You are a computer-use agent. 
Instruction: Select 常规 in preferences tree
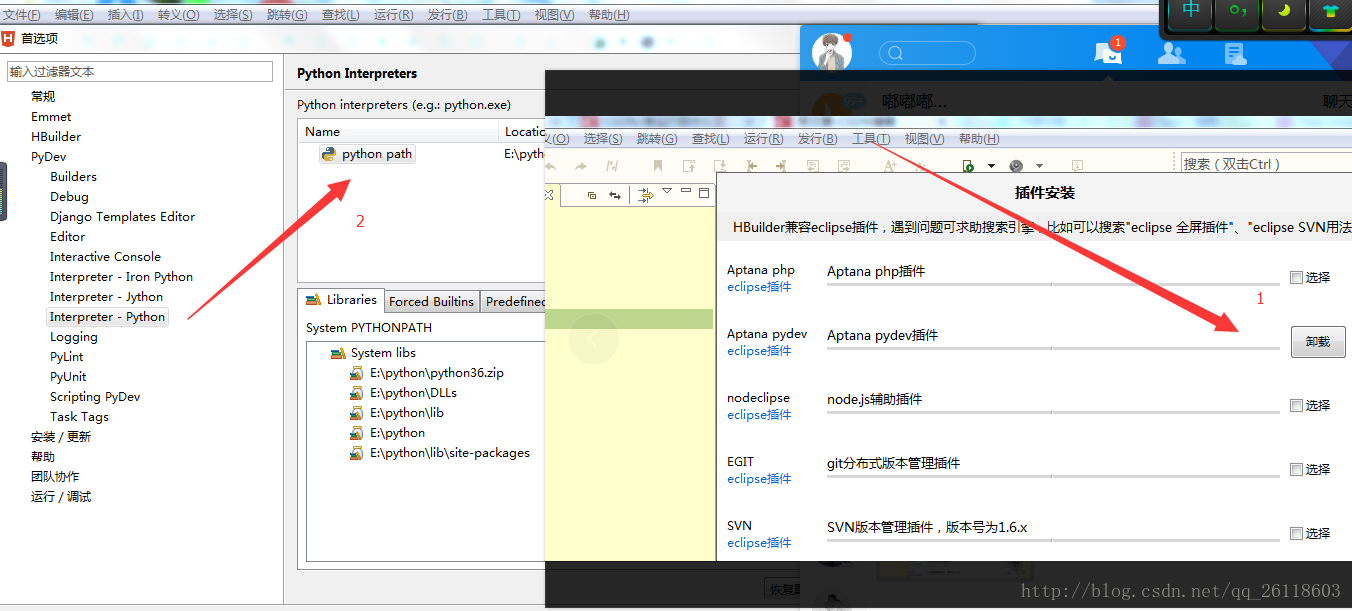[43, 97]
